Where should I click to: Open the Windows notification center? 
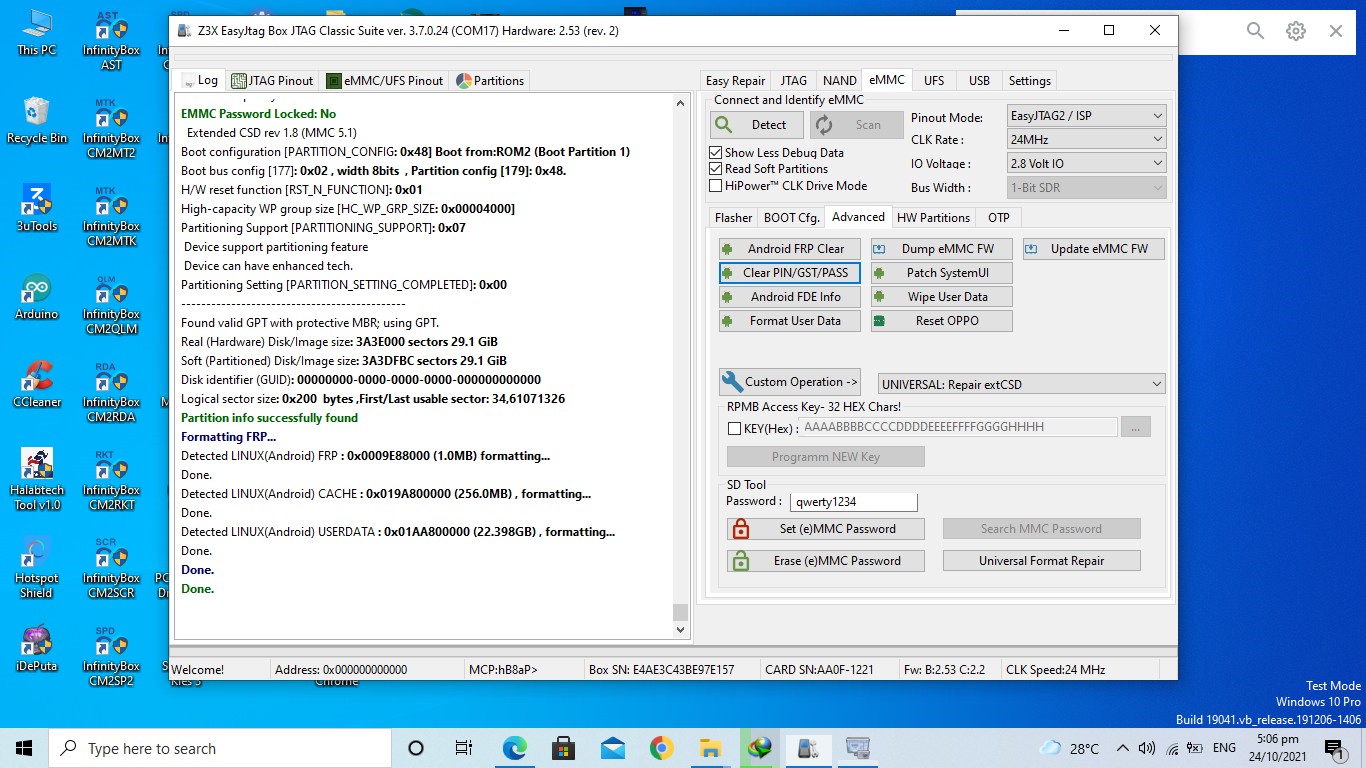tap(1334, 748)
